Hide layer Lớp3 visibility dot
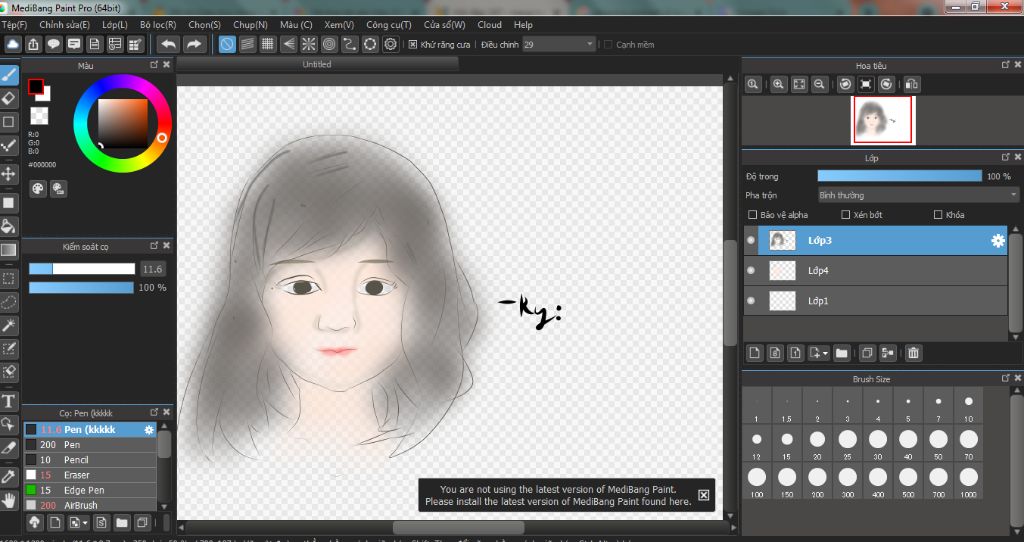 point(751,240)
